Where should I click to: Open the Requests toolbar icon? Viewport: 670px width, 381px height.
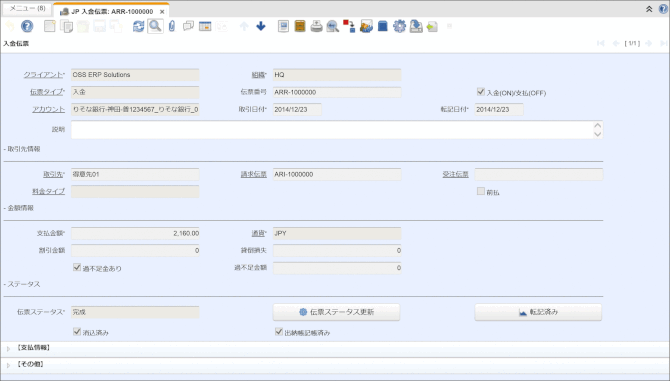click(x=366, y=26)
